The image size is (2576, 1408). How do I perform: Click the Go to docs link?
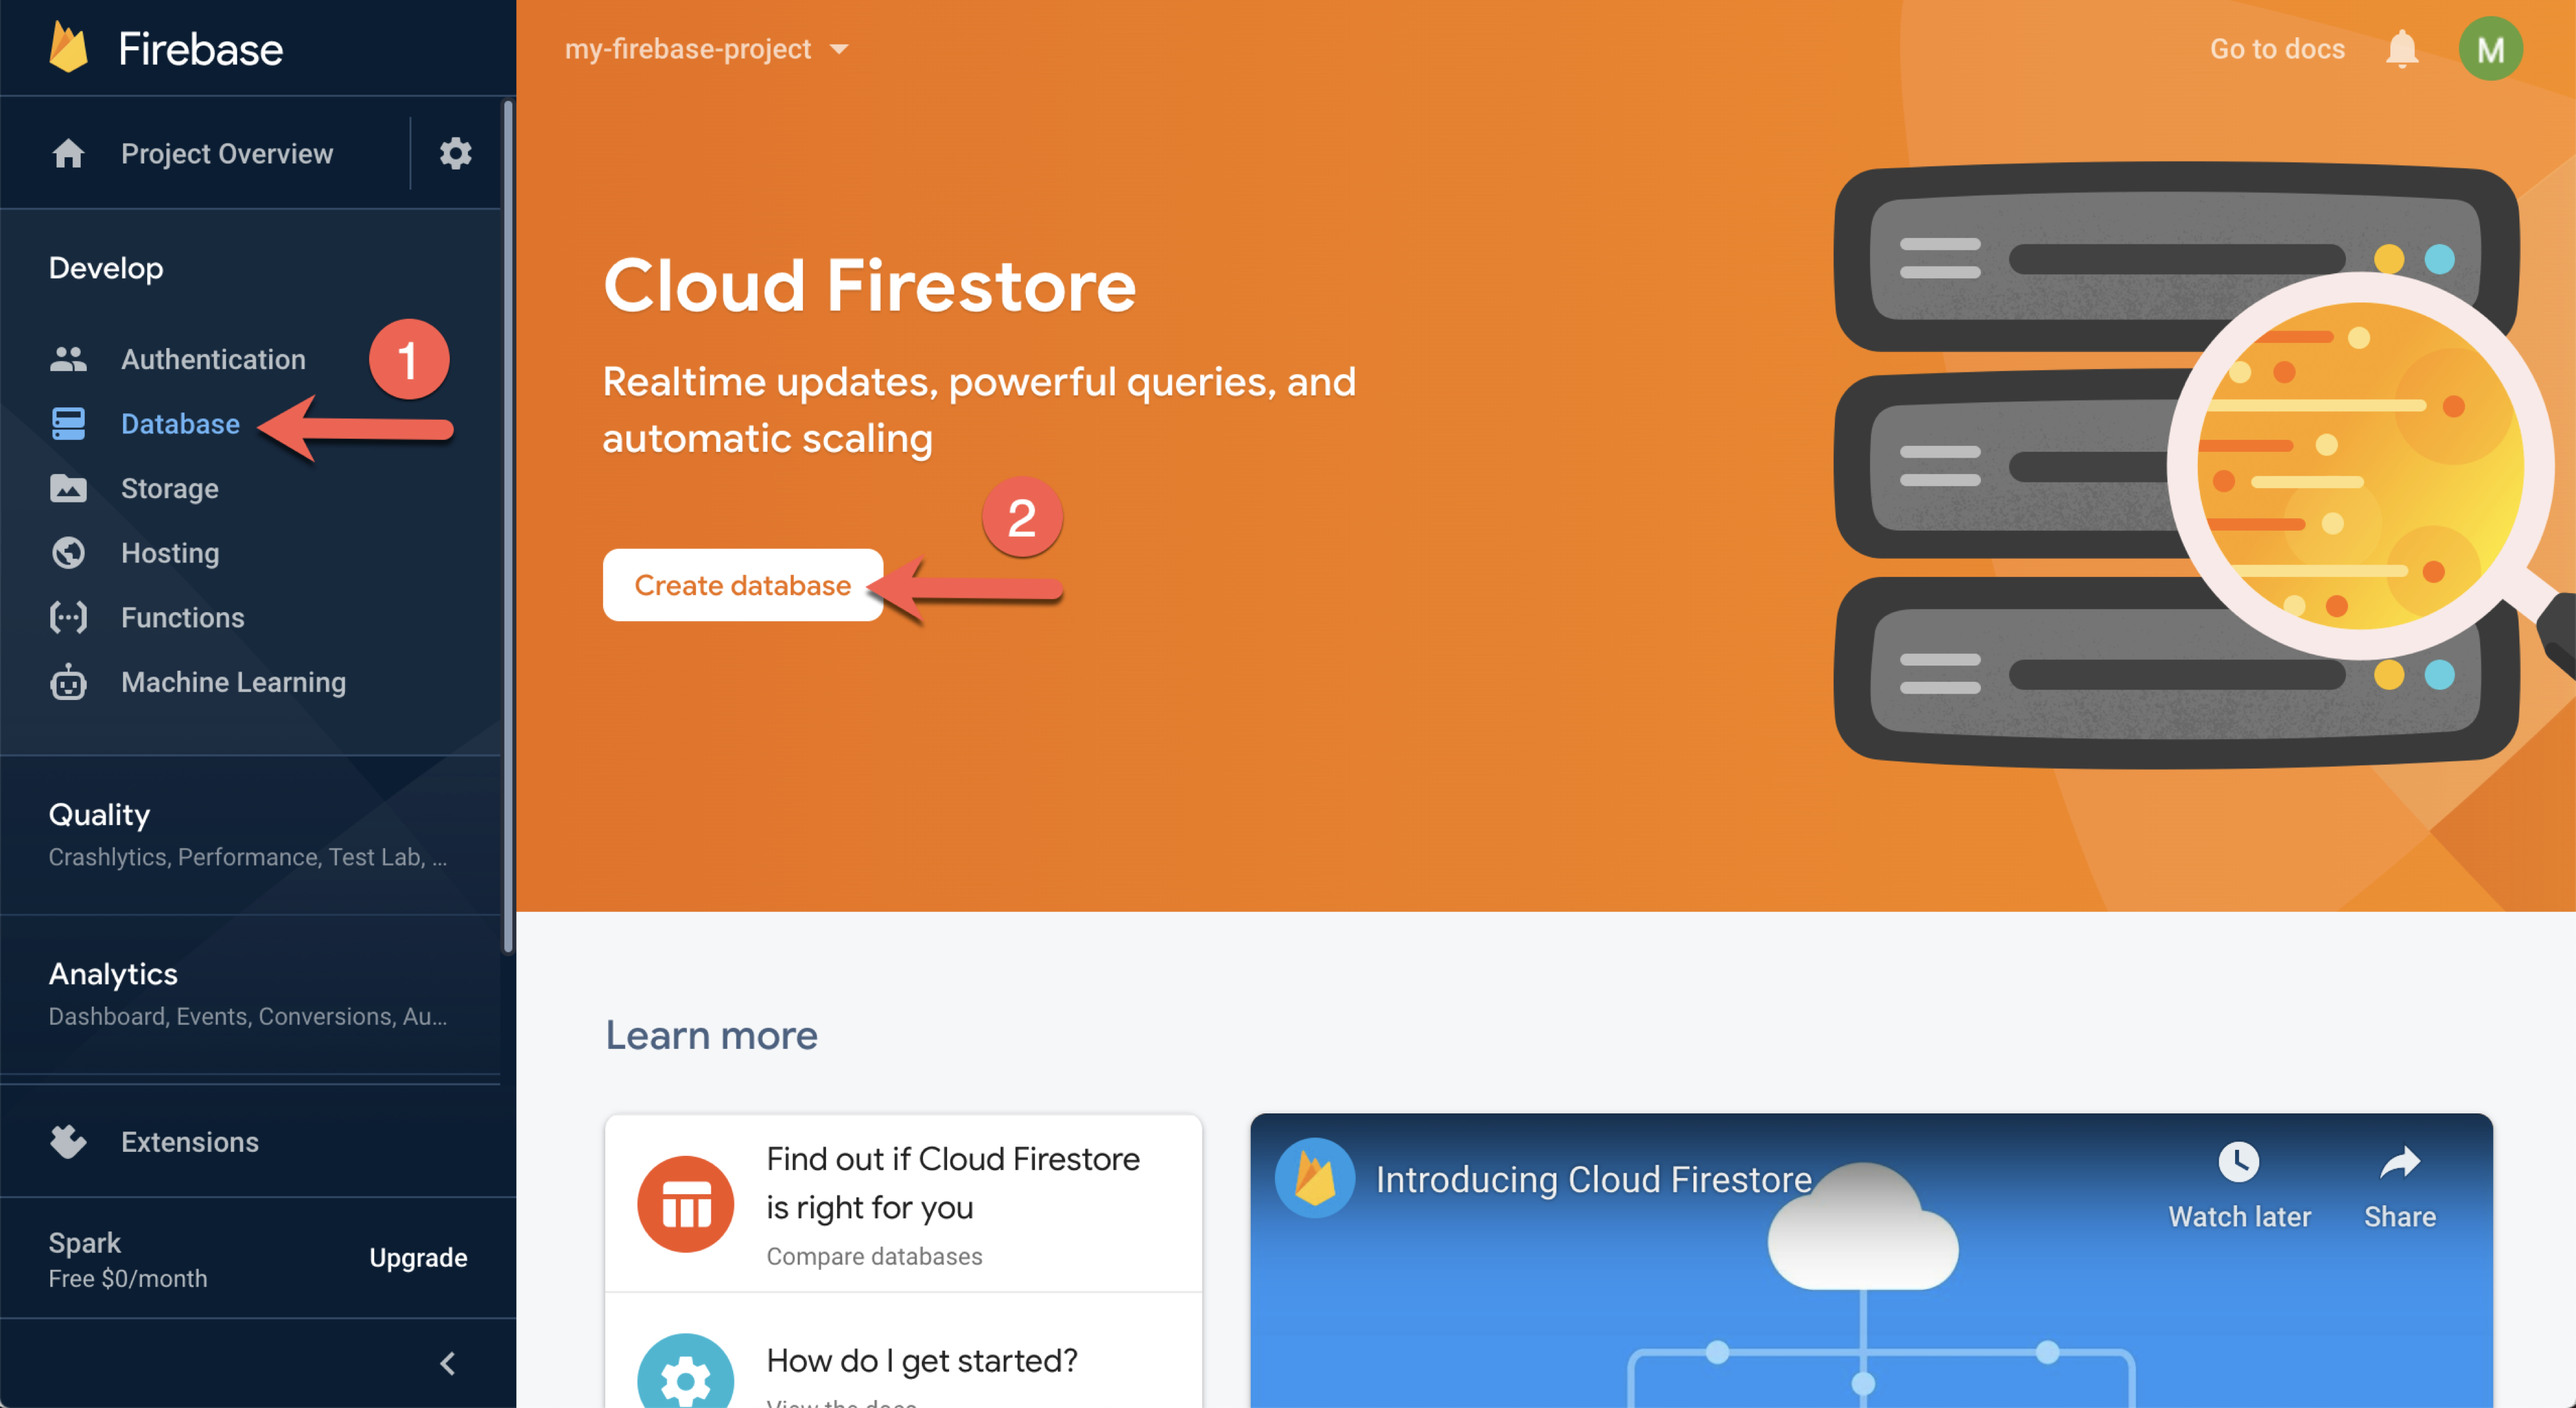2276,47
